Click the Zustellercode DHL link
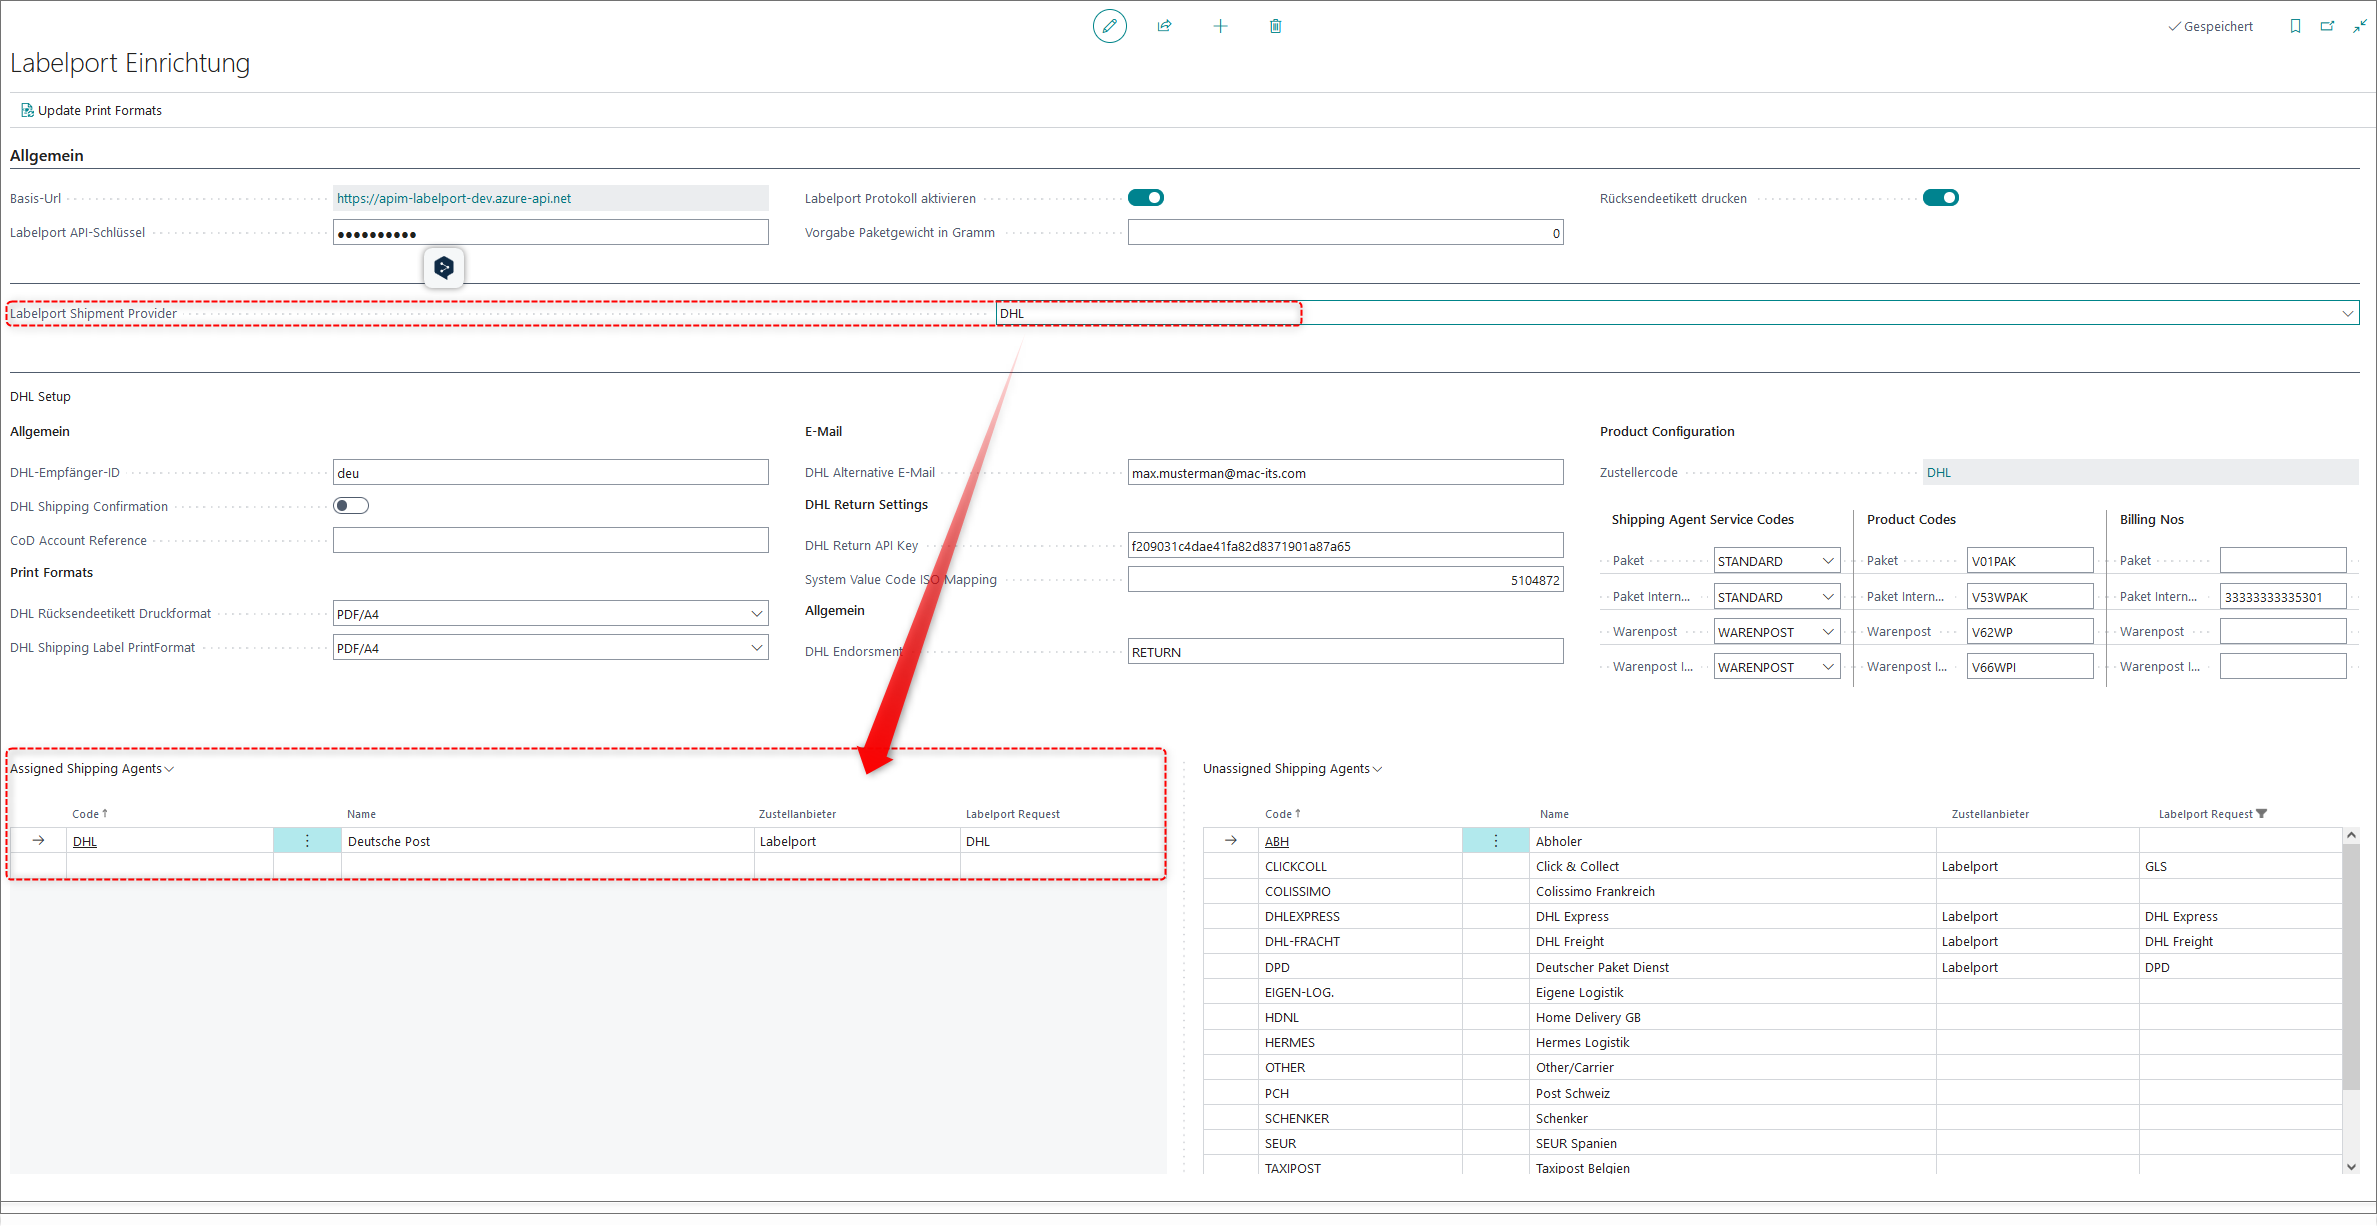 (x=1939, y=472)
